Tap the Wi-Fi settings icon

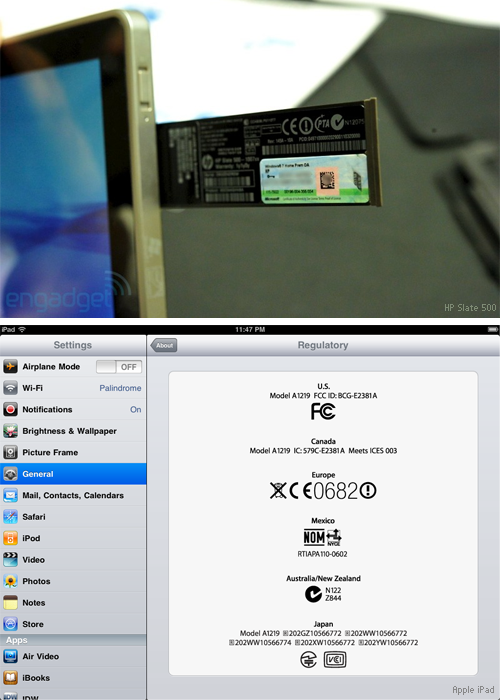10,388
